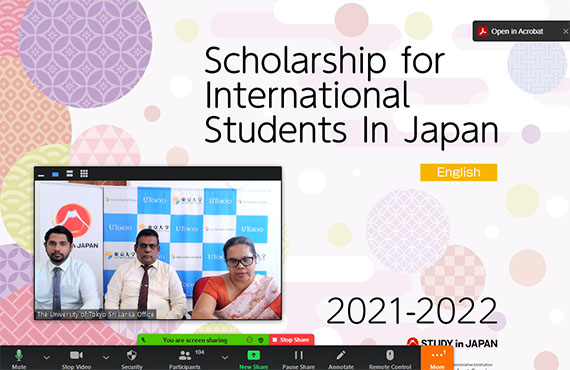
Task: Start a New Share
Action: pyautogui.click(x=253, y=358)
